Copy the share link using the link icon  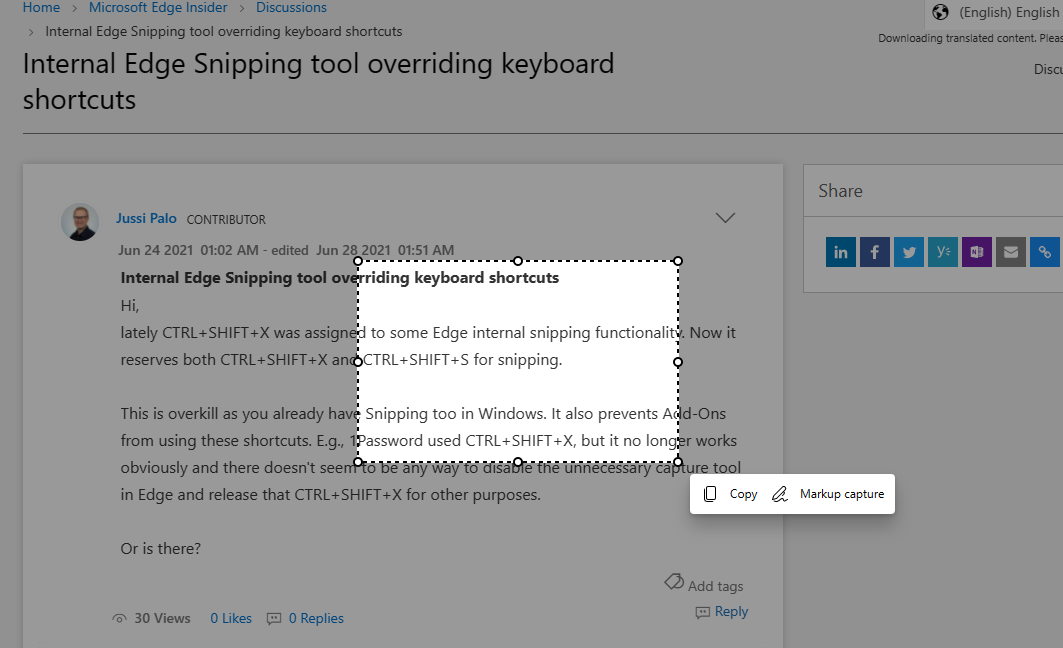click(1045, 252)
